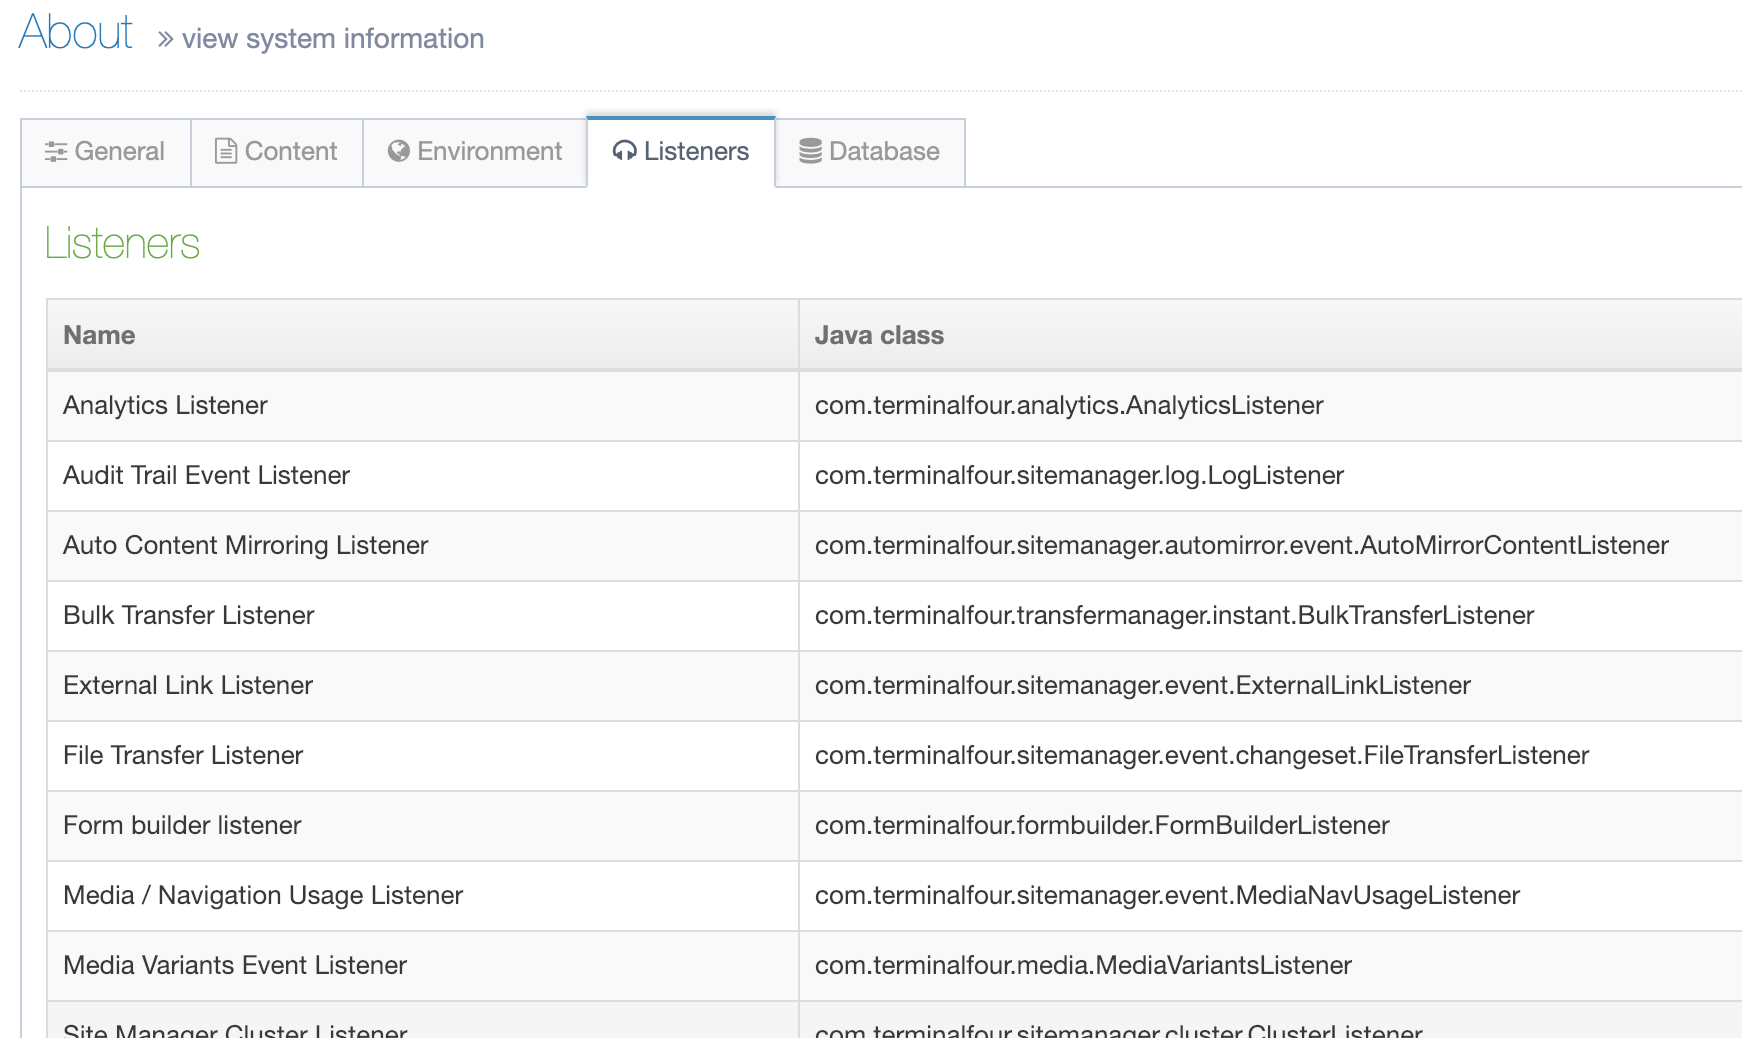
Task: Select the Audit Trail Event Listener name
Action: click(x=206, y=475)
